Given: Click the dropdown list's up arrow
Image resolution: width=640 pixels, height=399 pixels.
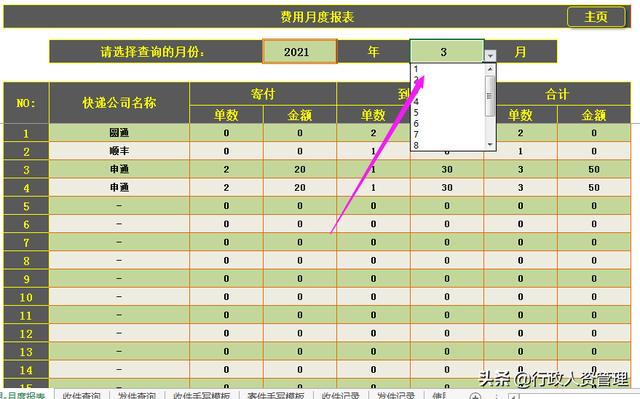Looking at the screenshot, I should pos(490,69).
